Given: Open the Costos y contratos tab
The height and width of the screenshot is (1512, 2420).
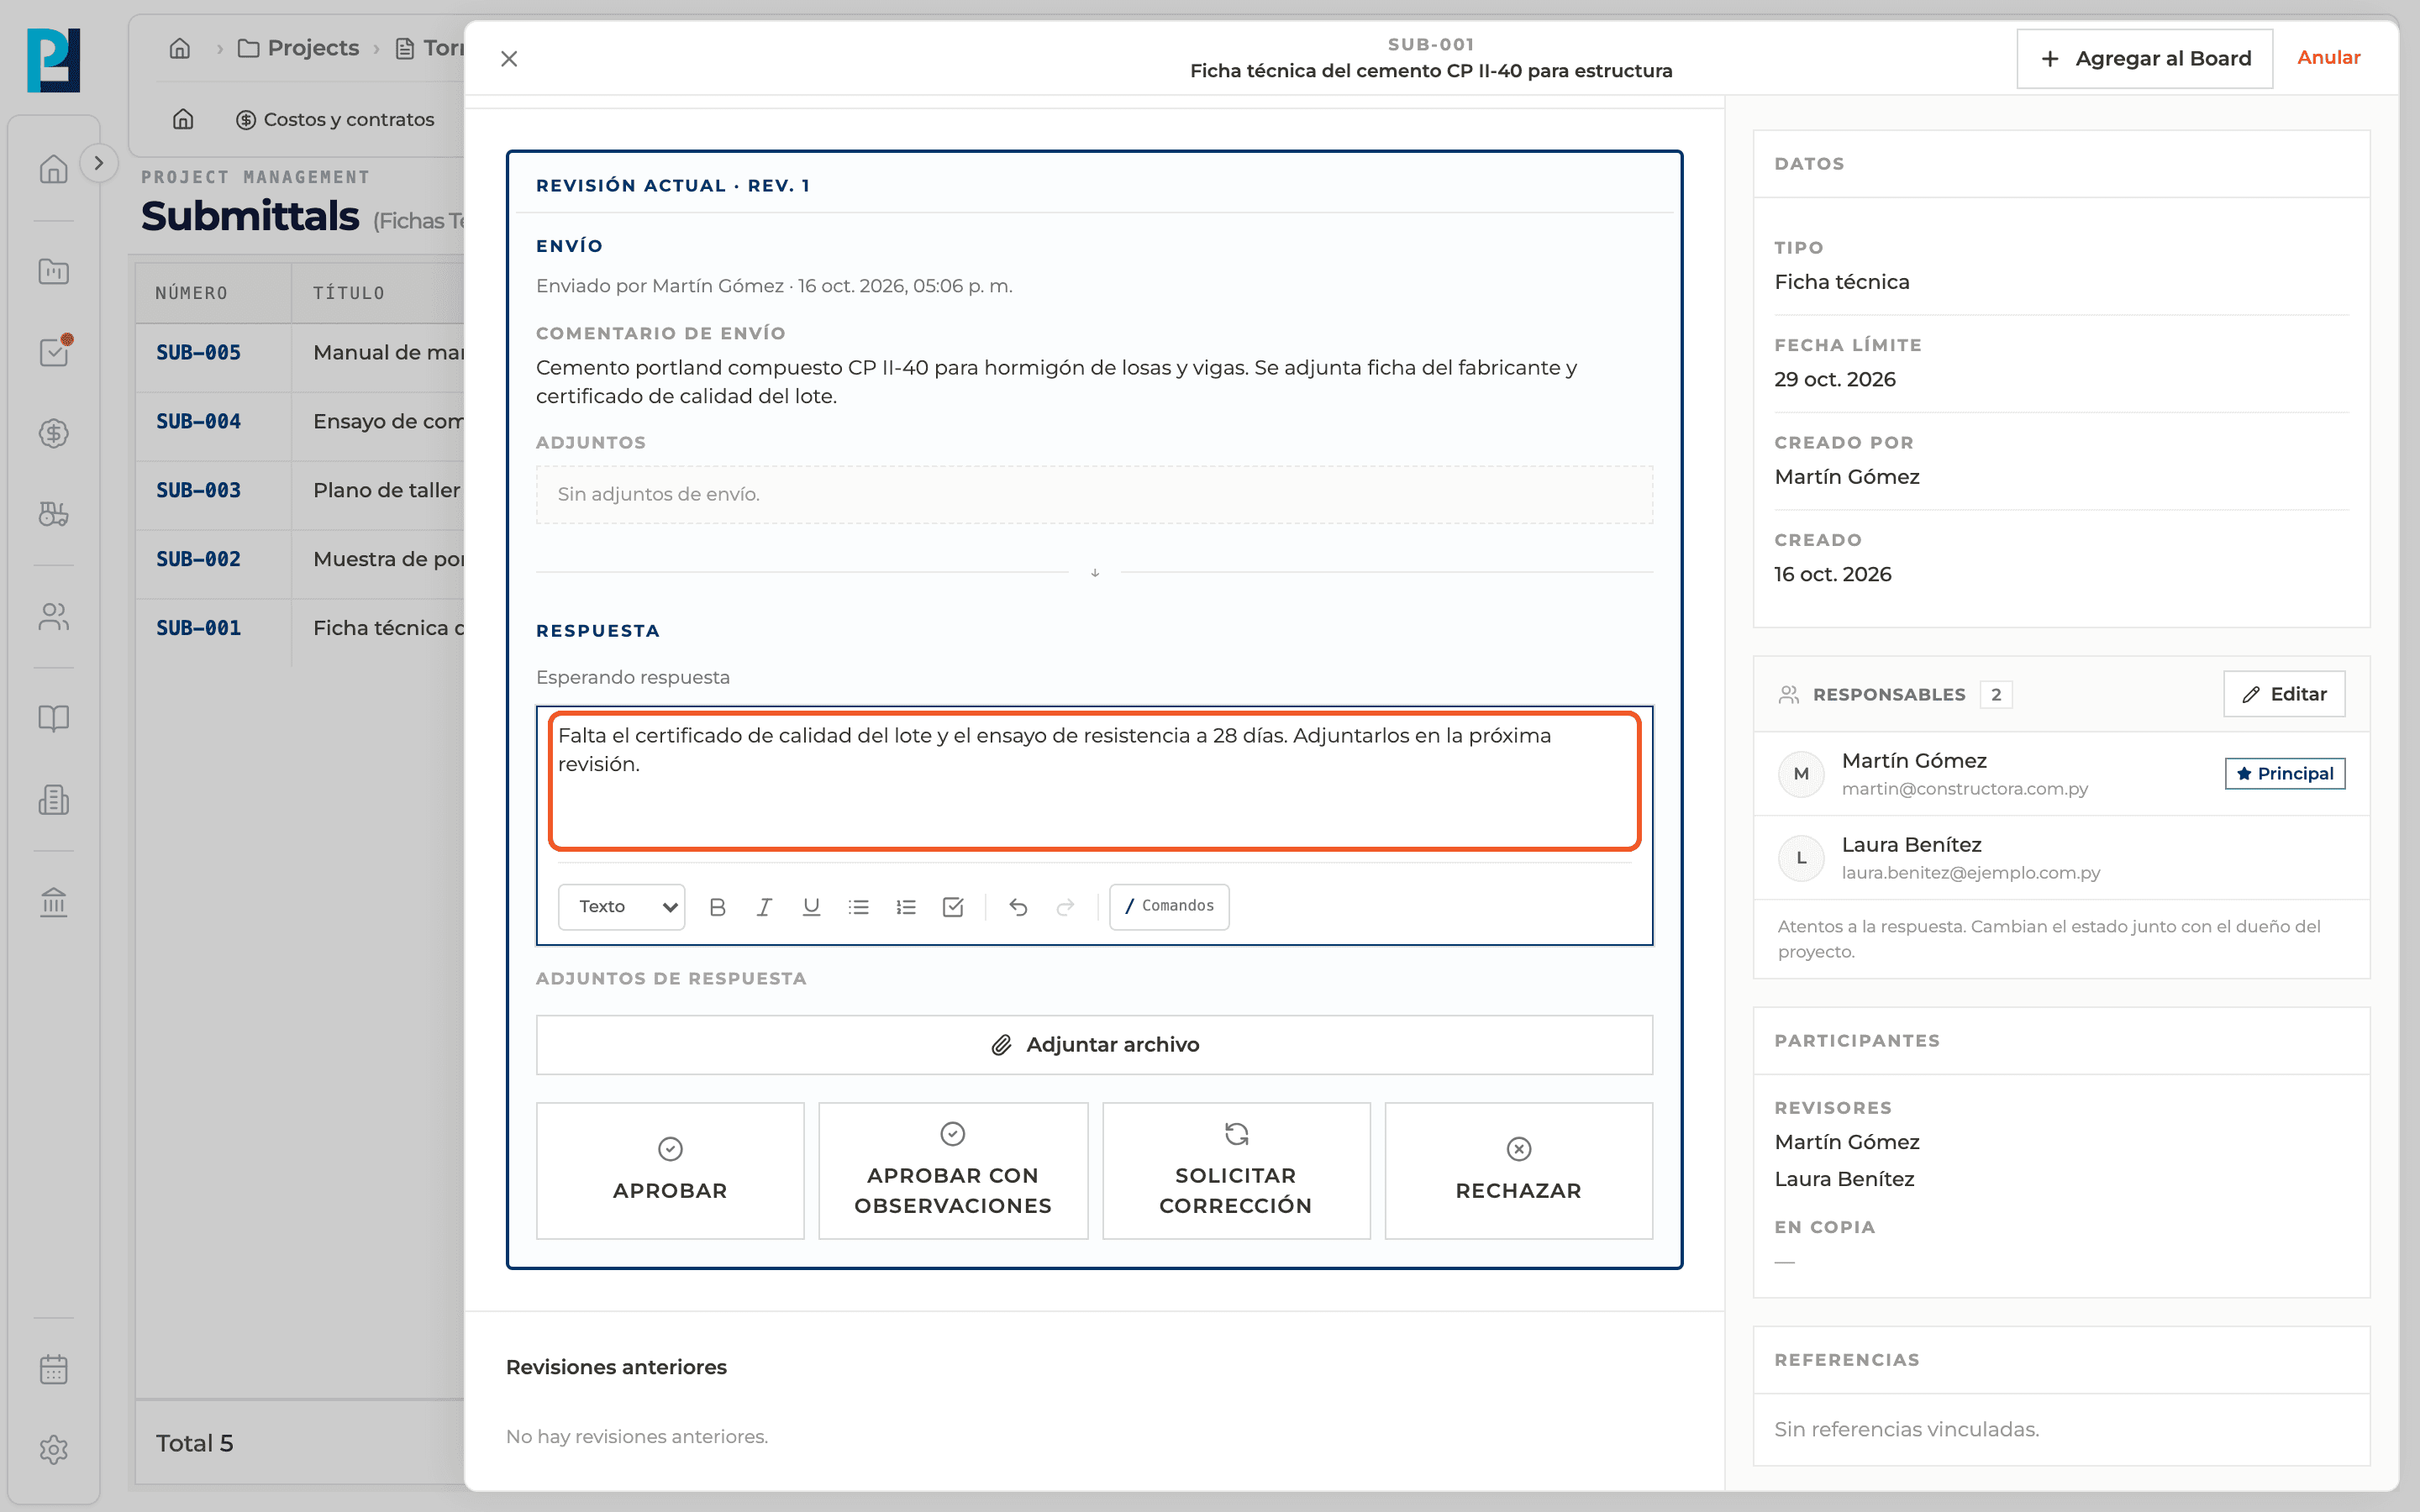Looking at the screenshot, I should (x=335, y=119).
